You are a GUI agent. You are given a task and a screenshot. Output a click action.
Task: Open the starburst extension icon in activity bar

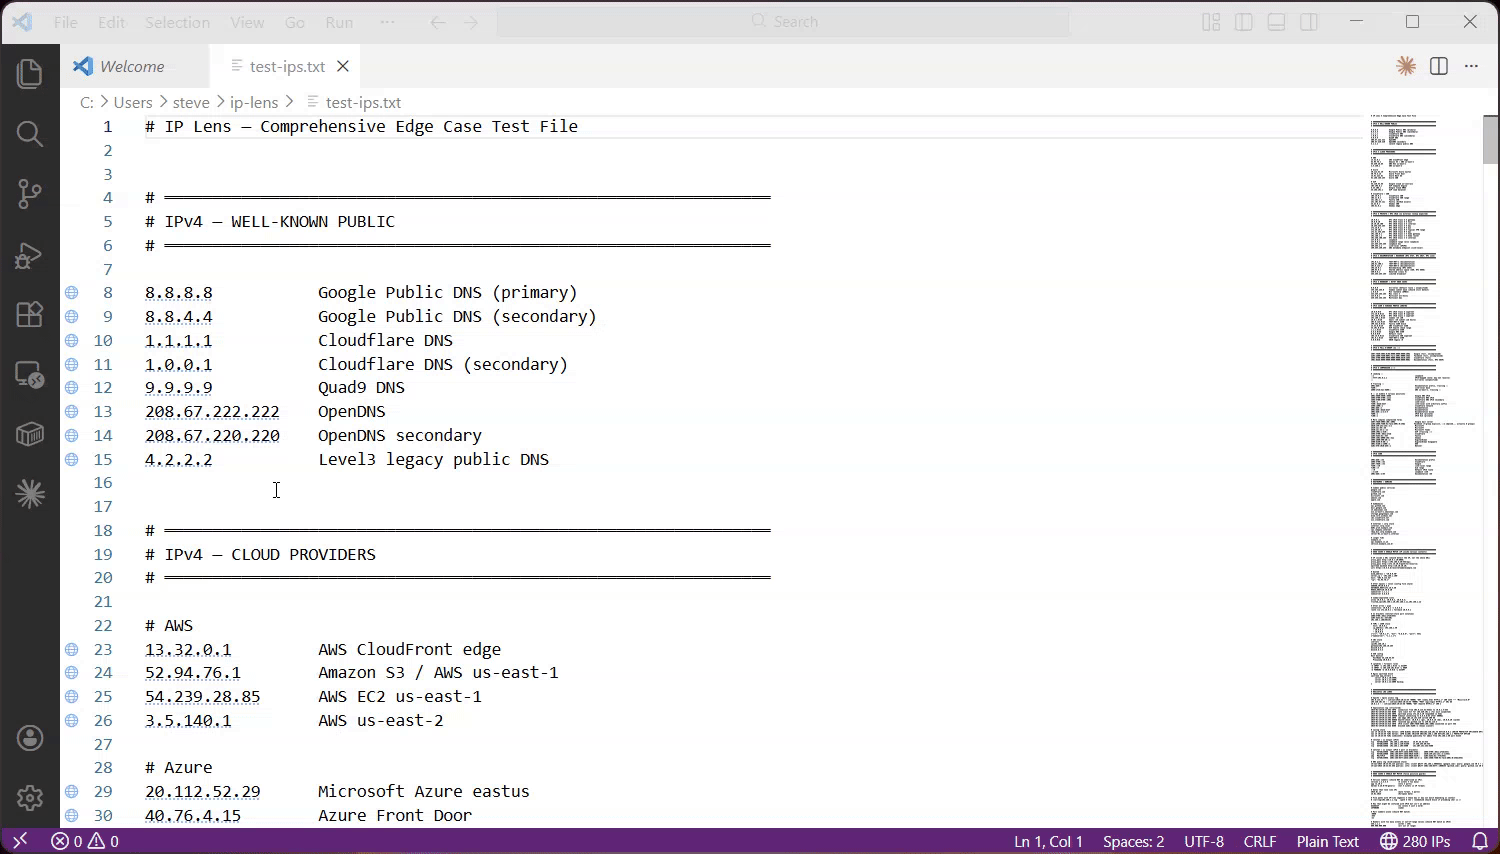pyautogui.click(x=30, y=494)
